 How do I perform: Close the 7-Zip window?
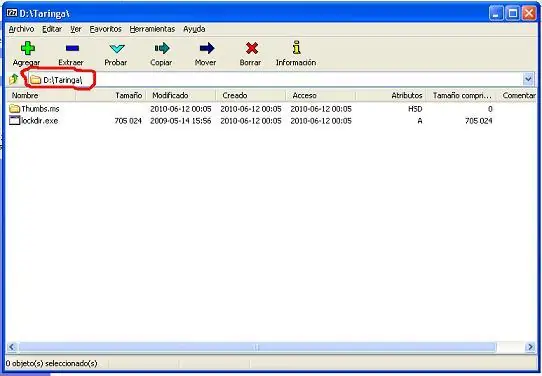click(529, 13)
